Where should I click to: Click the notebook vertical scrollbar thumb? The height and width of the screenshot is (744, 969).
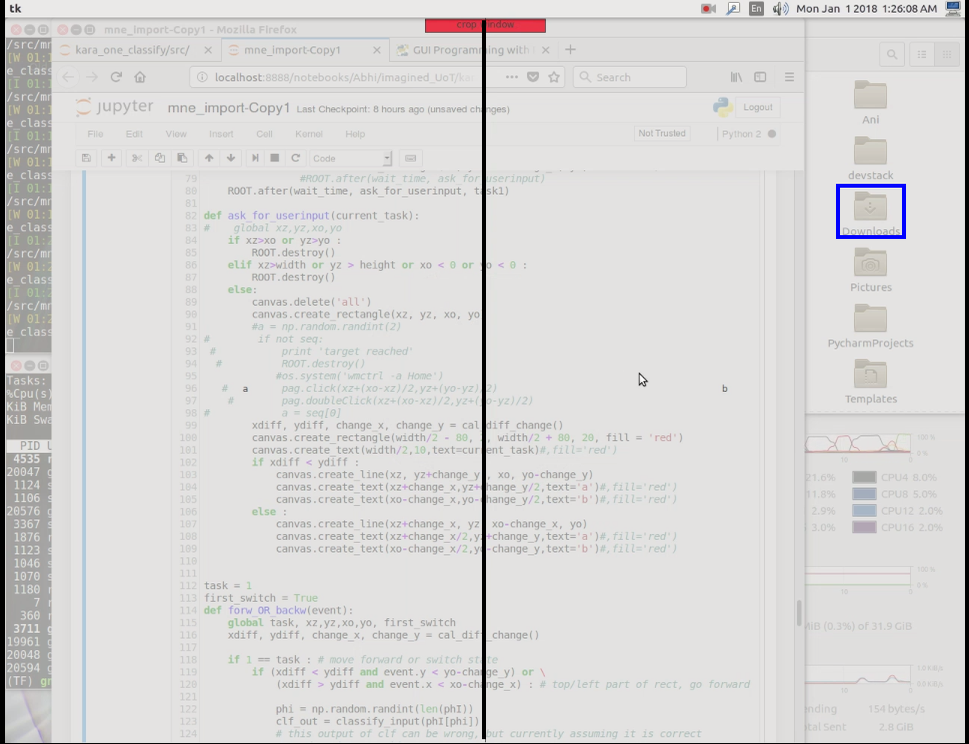pyautogui.click(x=799, y=613)
